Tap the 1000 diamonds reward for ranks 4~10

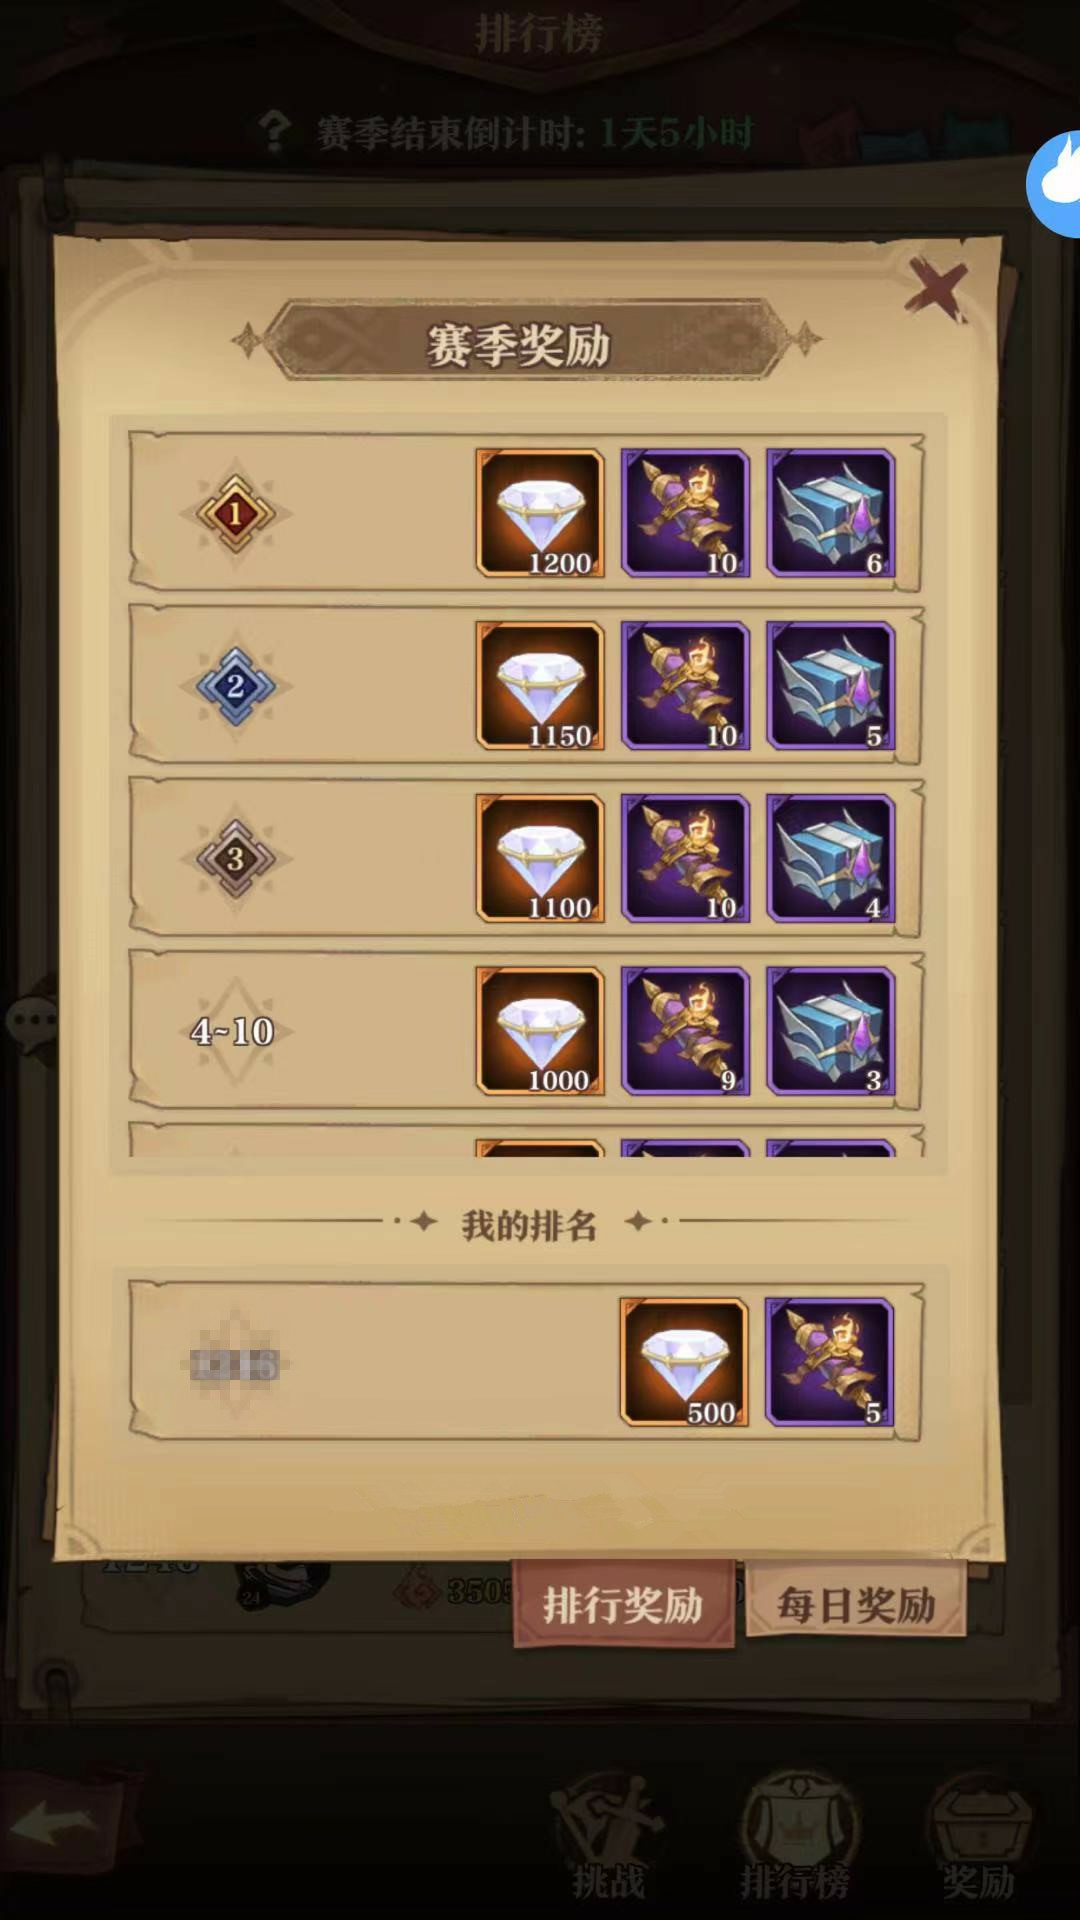(540, 1030)
